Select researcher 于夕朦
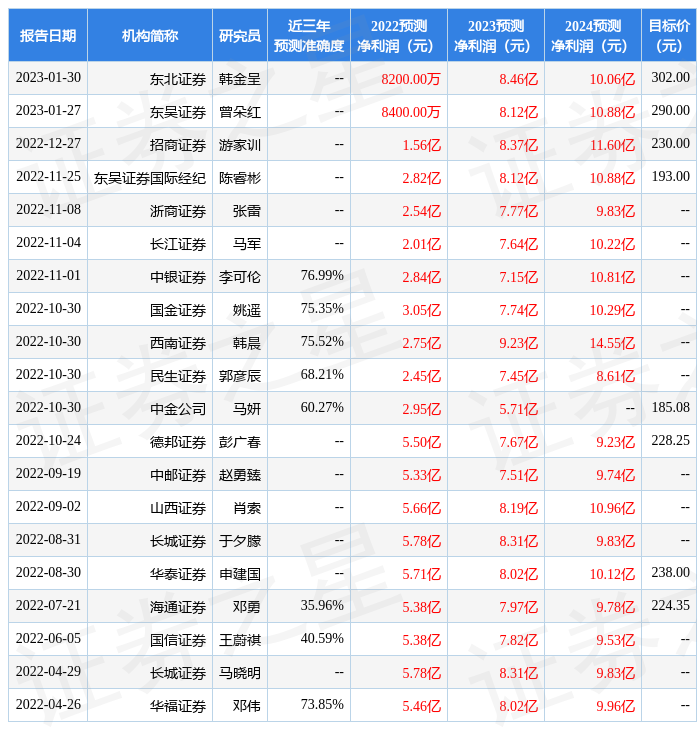The image size is (697, 730). [x=240, y=541]
